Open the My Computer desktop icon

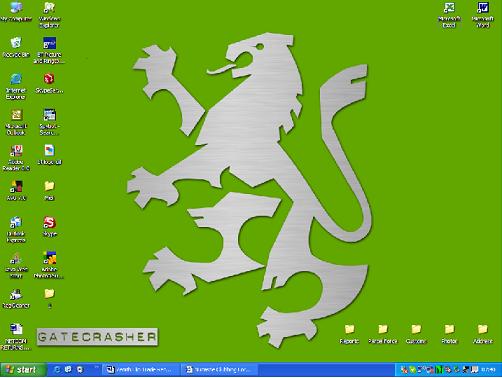[16, 12]
